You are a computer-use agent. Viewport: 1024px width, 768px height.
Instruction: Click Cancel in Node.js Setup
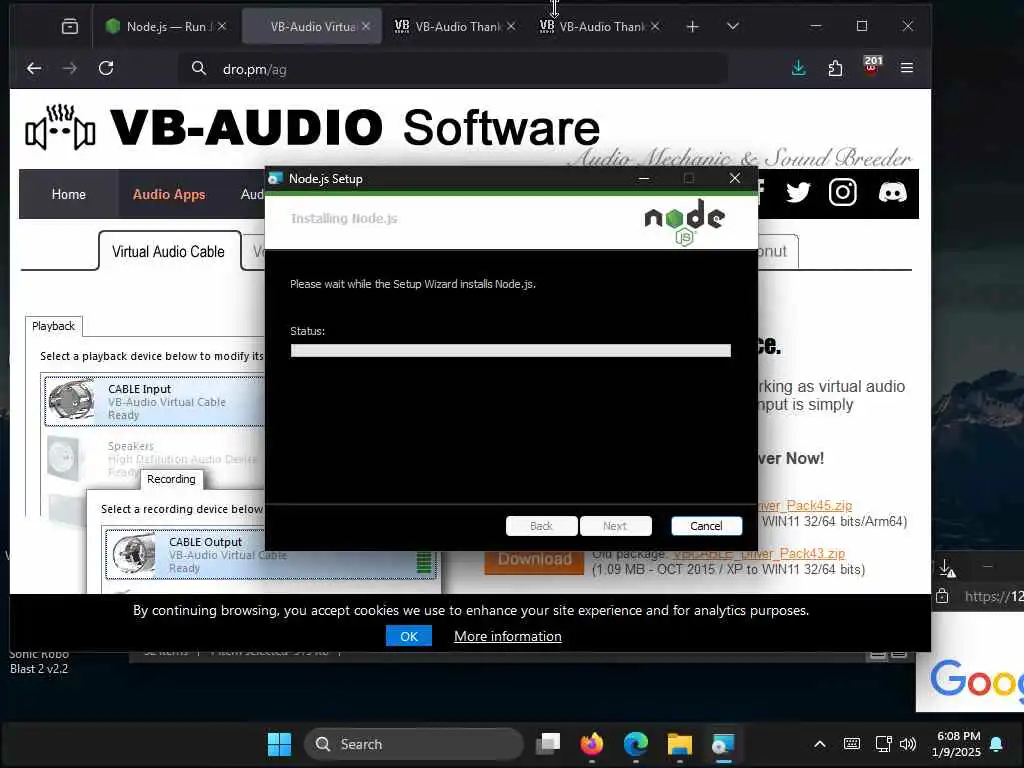pos(706,526)
